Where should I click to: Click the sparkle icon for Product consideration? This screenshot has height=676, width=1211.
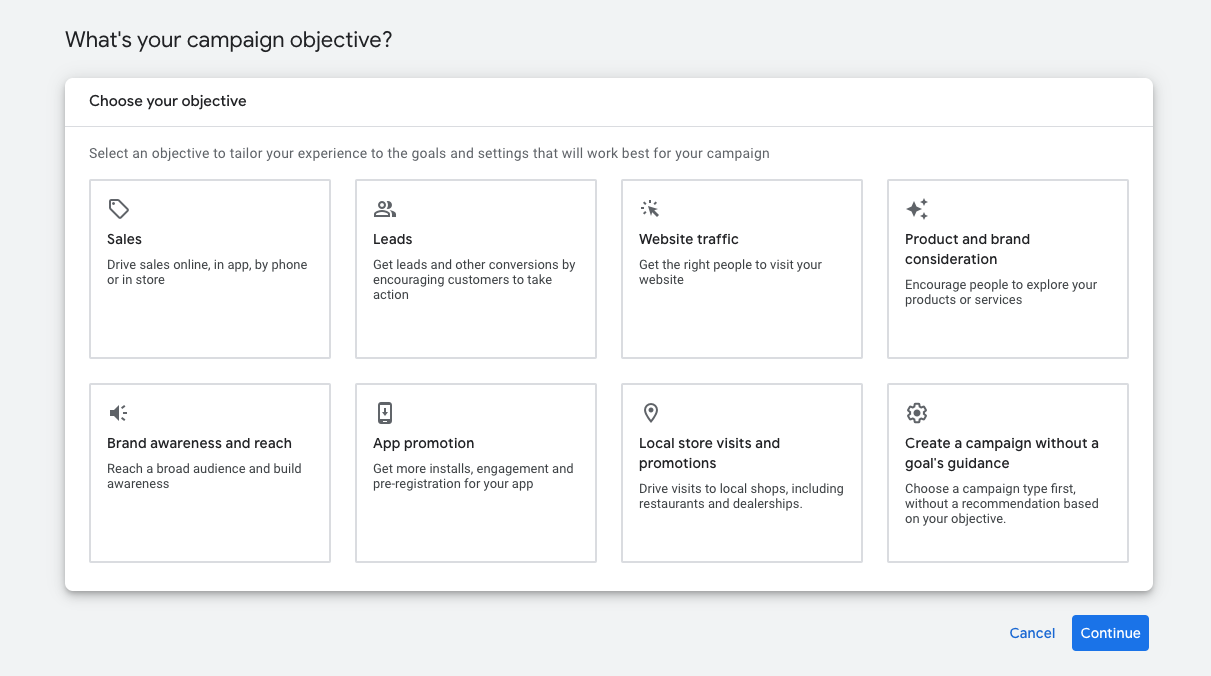click(917, 209)
